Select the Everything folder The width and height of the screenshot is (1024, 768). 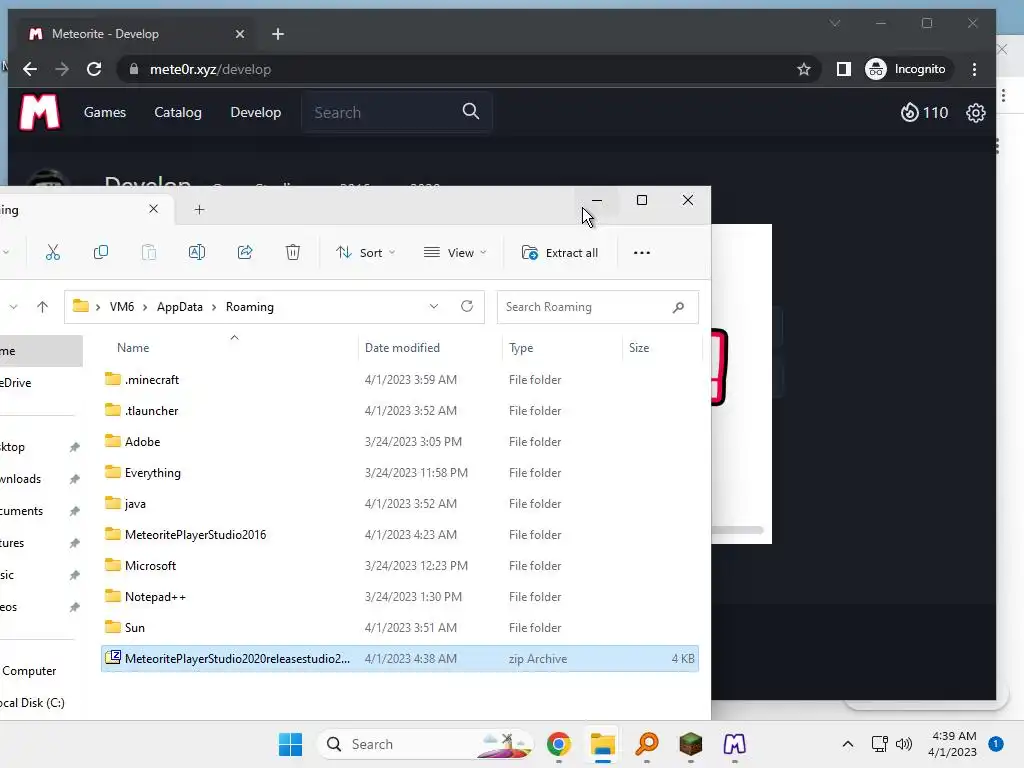[400, 473]
